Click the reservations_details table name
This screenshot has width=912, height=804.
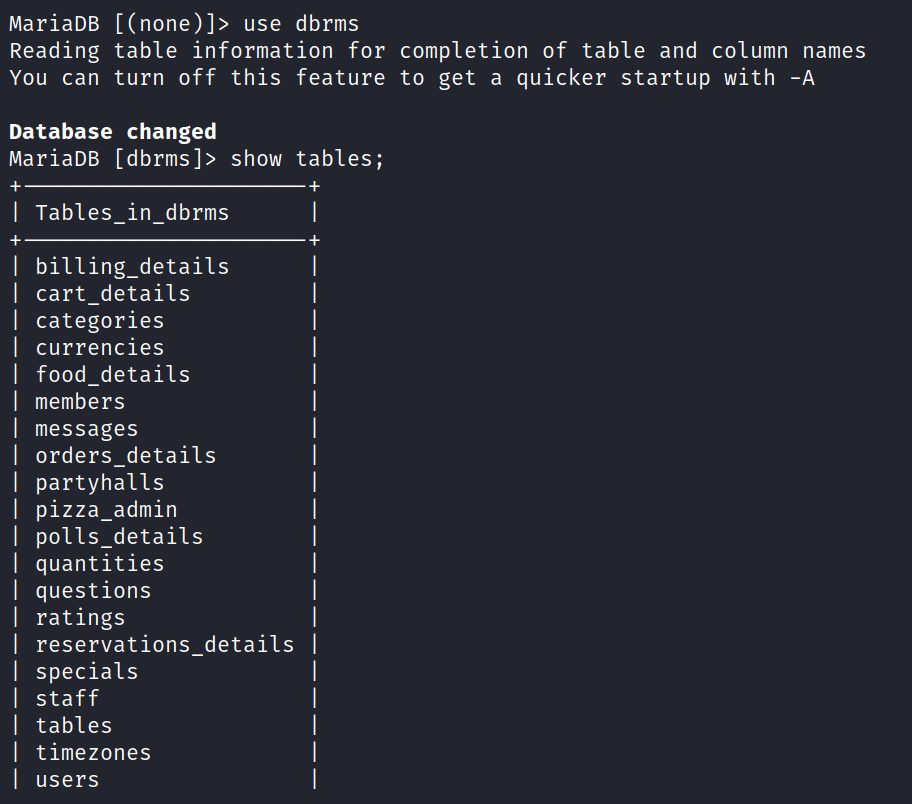[165, 645]
